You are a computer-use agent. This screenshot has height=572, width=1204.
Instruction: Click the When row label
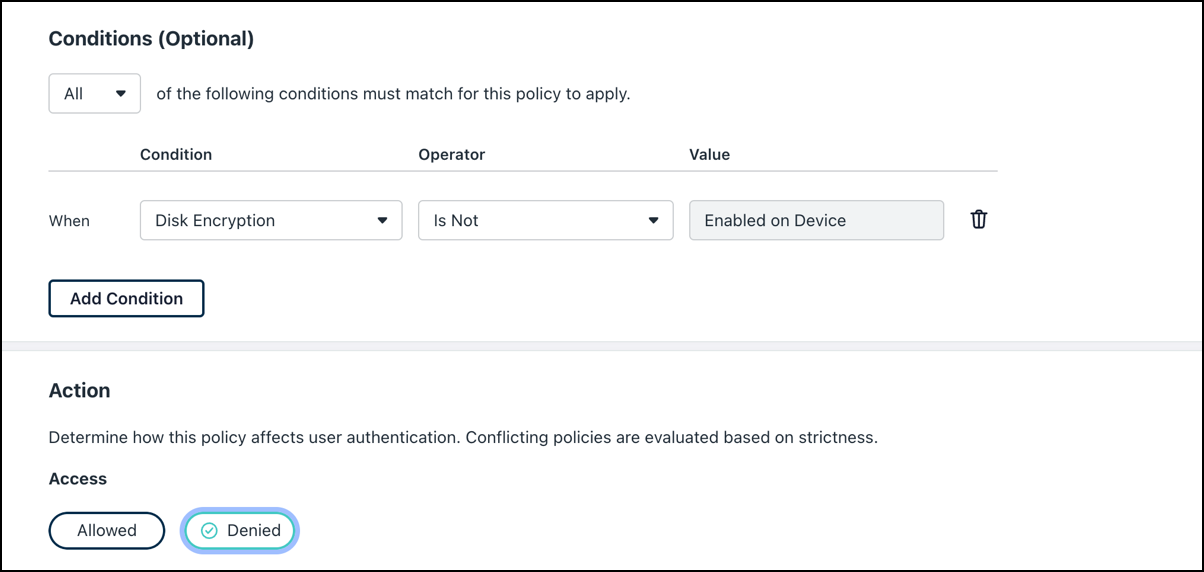point(69,221)
